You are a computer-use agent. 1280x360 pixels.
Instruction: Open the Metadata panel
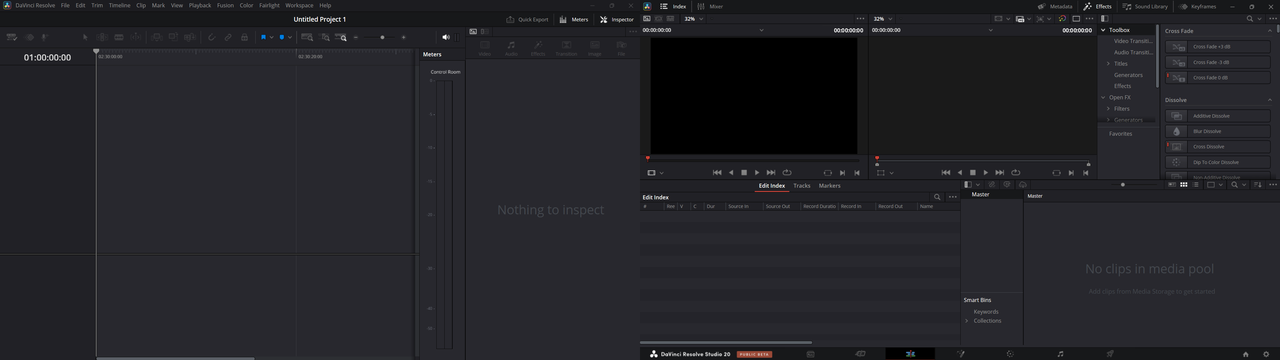coord(1055,6)
